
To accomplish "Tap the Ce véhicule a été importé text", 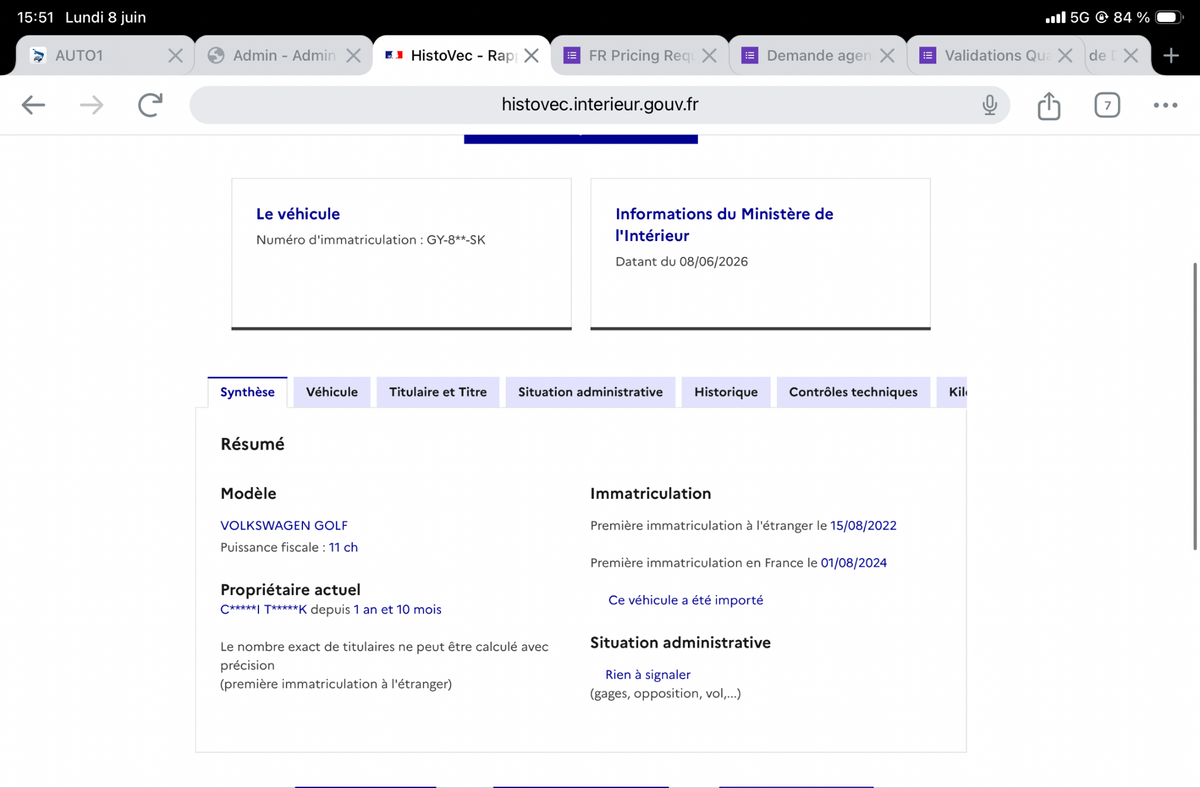I will tap(686, 600).
